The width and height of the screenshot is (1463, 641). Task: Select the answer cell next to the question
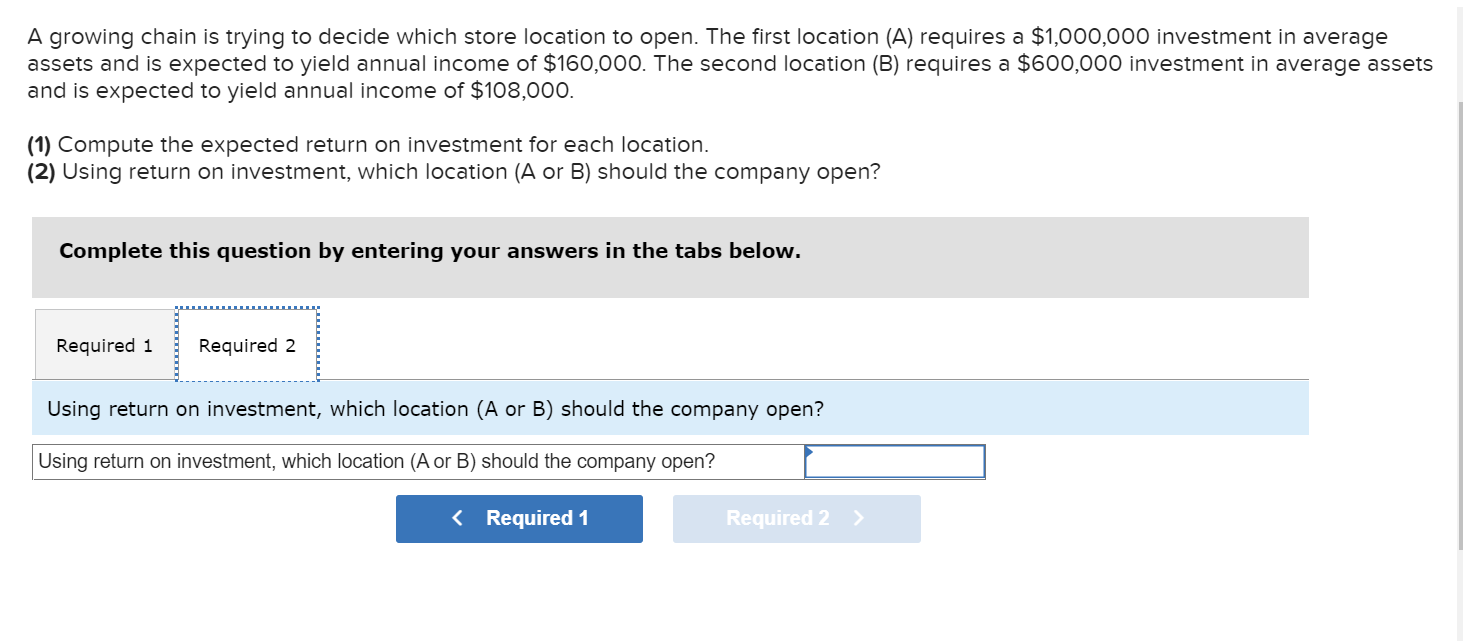pyautogui.click(x=895, y=461)
